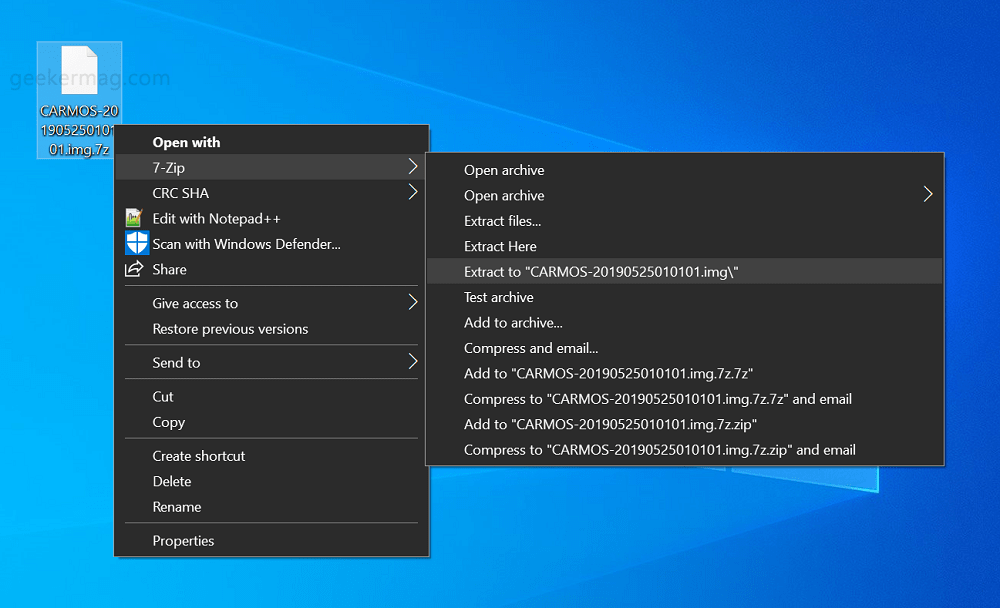Choose Add to "CARMOS-20190525010101.img.7z.7z"
The height and width of the screenshot is (608, 1000).
coord(685,373)
